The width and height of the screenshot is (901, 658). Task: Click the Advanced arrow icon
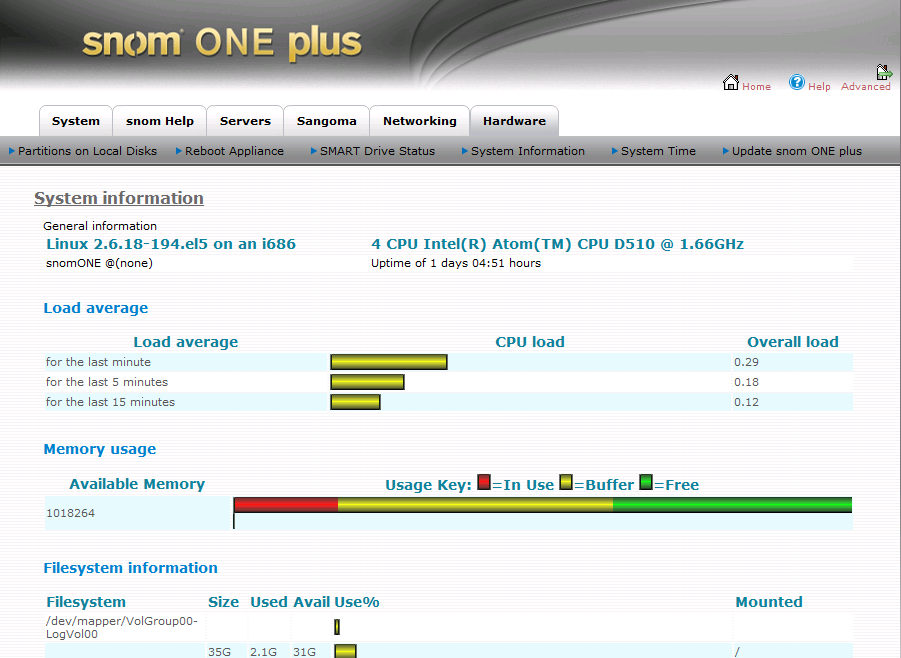[883, 72]
